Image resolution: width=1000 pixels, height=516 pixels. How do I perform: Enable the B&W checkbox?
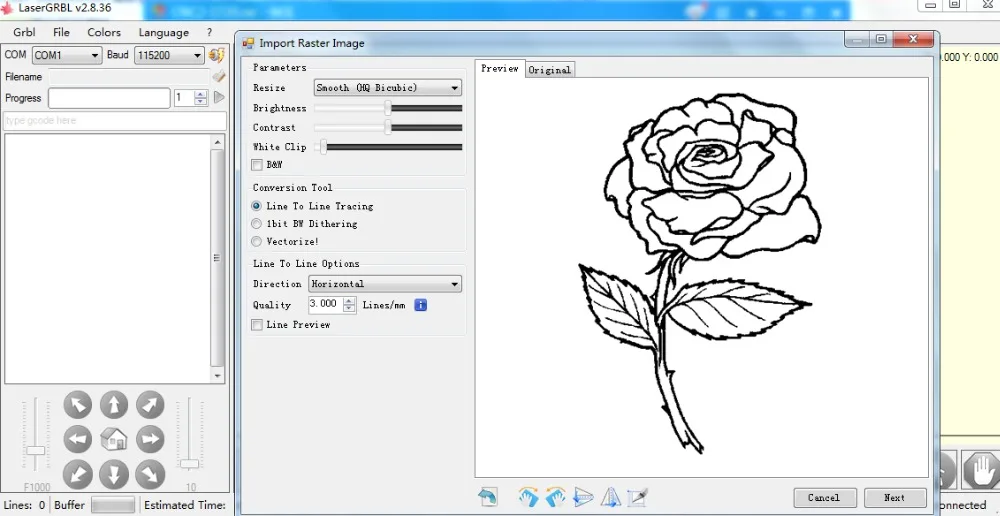tap(257, 165)
